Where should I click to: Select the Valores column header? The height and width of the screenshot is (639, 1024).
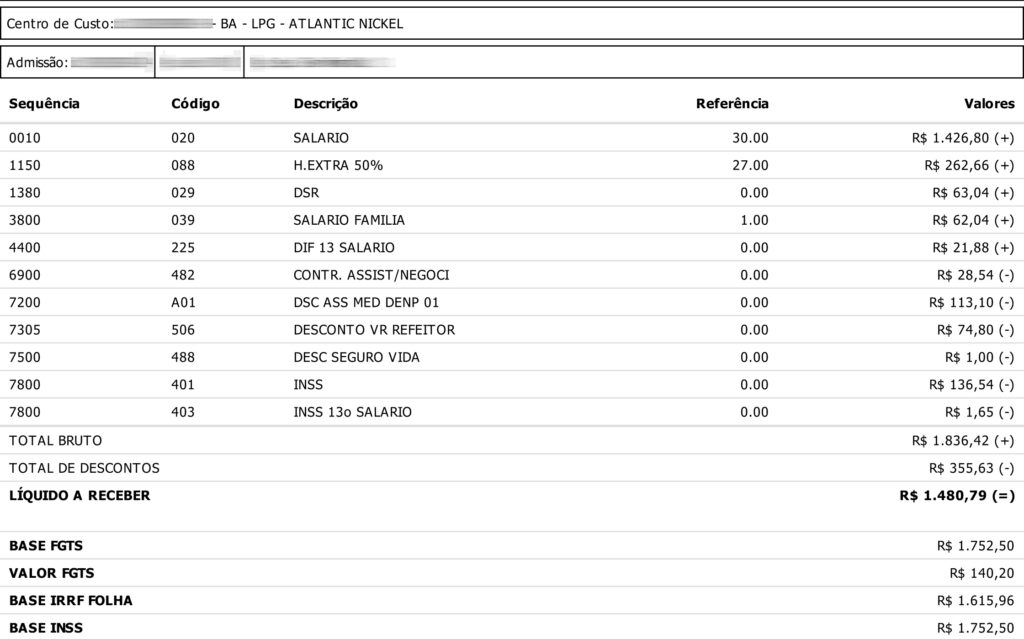988,104
